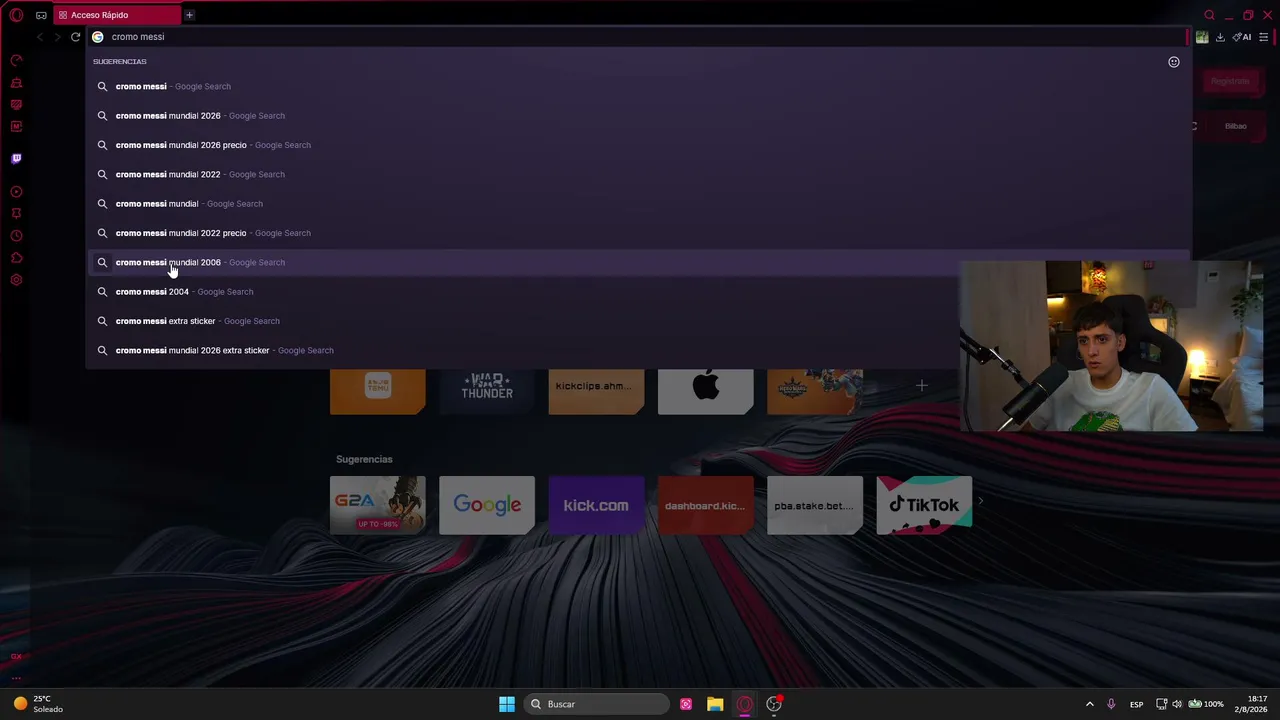
Task: Open the Temu speed dial tile
Action: (378, 391)
